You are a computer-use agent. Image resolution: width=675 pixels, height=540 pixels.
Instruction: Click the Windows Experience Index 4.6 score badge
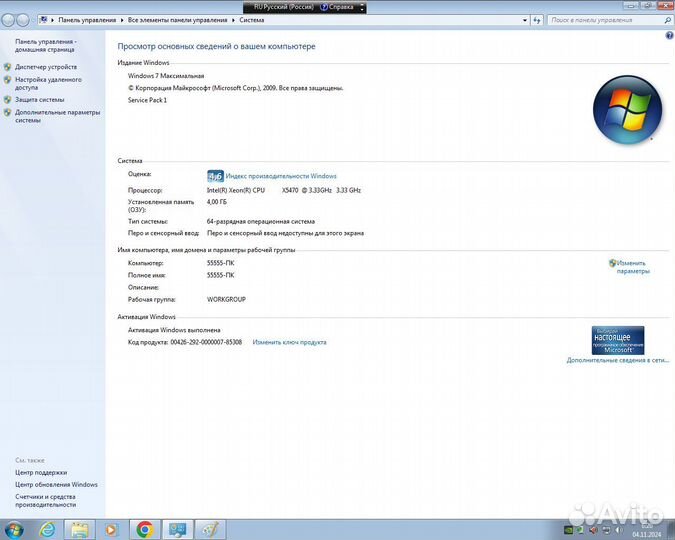pyautogui.click(x=215, y=176)
